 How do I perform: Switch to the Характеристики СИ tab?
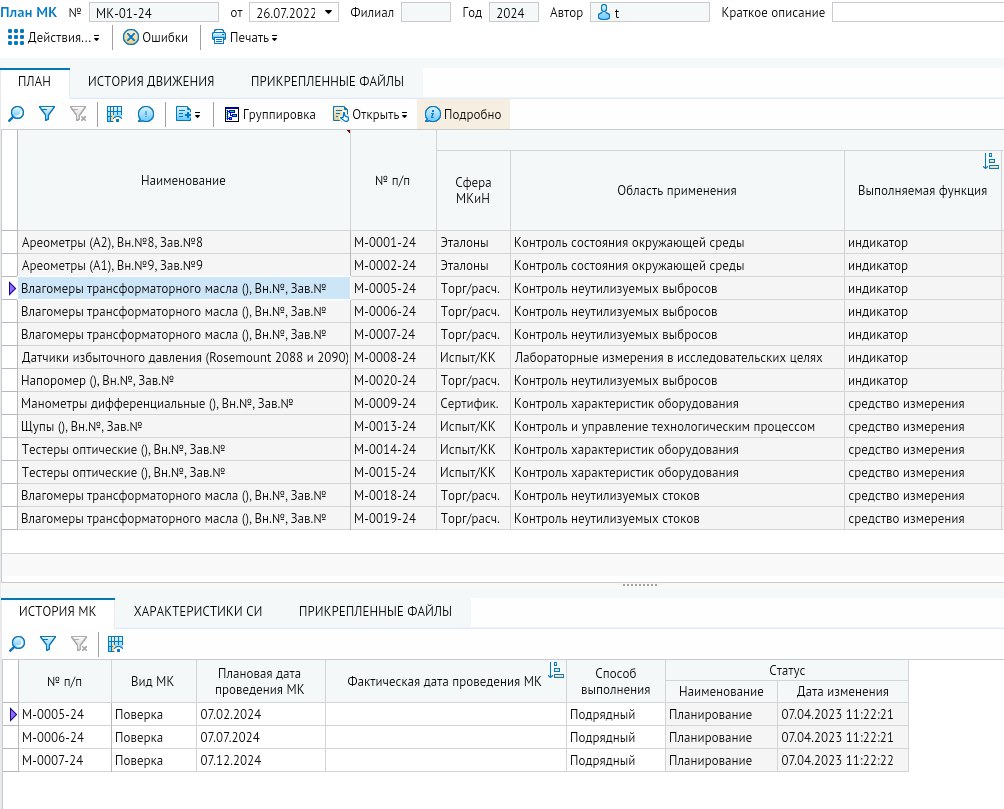coord(197,611)
